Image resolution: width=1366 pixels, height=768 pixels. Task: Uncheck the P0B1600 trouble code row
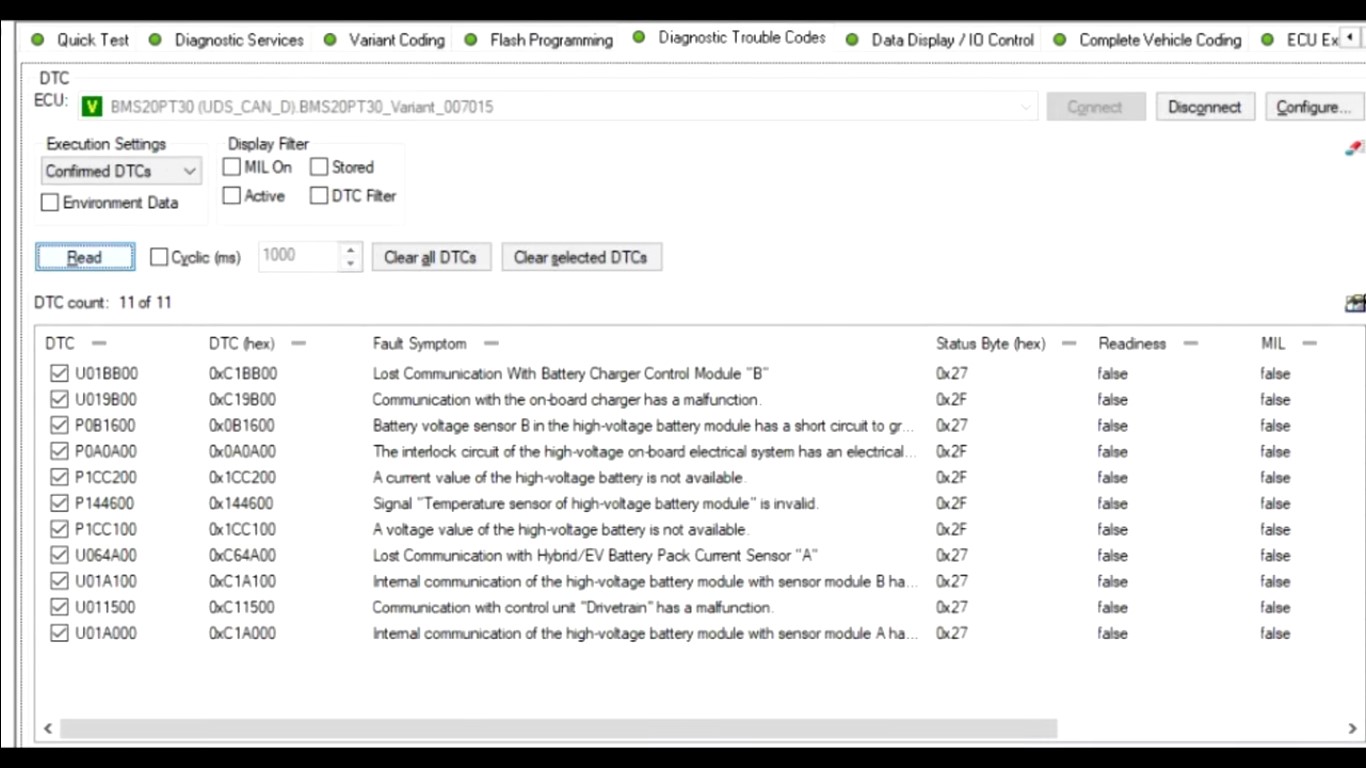click(59, 426)
